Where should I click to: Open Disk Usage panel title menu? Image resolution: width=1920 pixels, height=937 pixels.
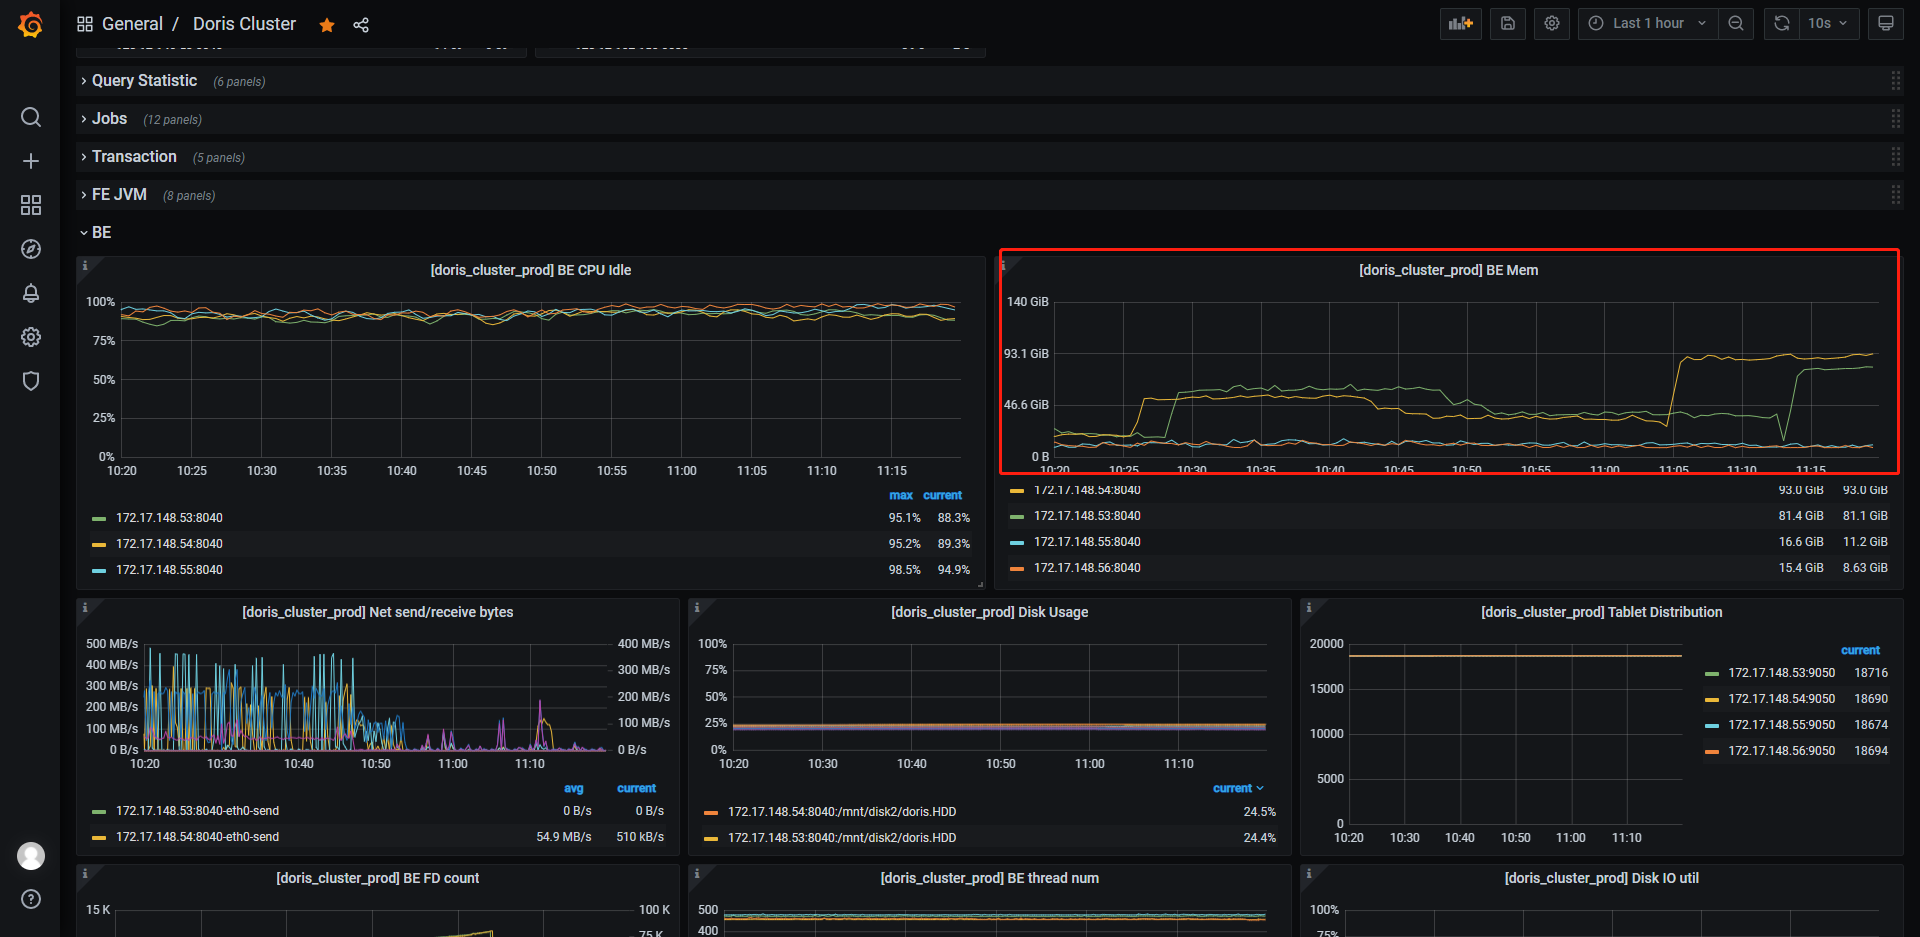(x=990, y=612)
